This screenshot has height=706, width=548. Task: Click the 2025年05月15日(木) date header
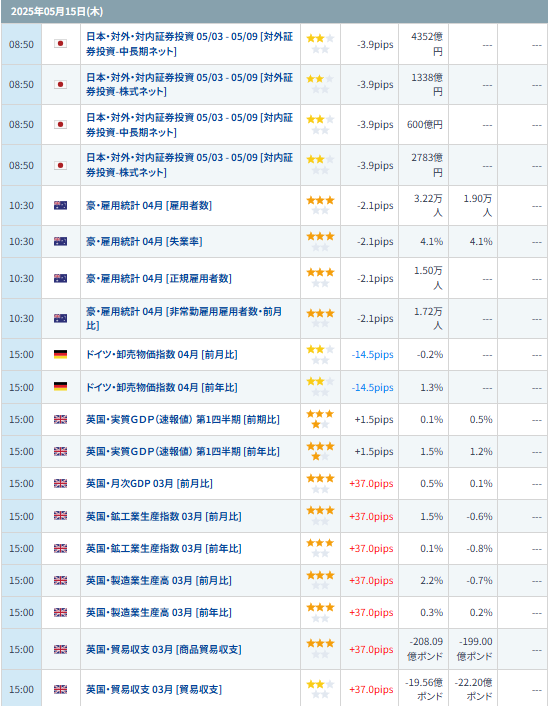point(57,12)
